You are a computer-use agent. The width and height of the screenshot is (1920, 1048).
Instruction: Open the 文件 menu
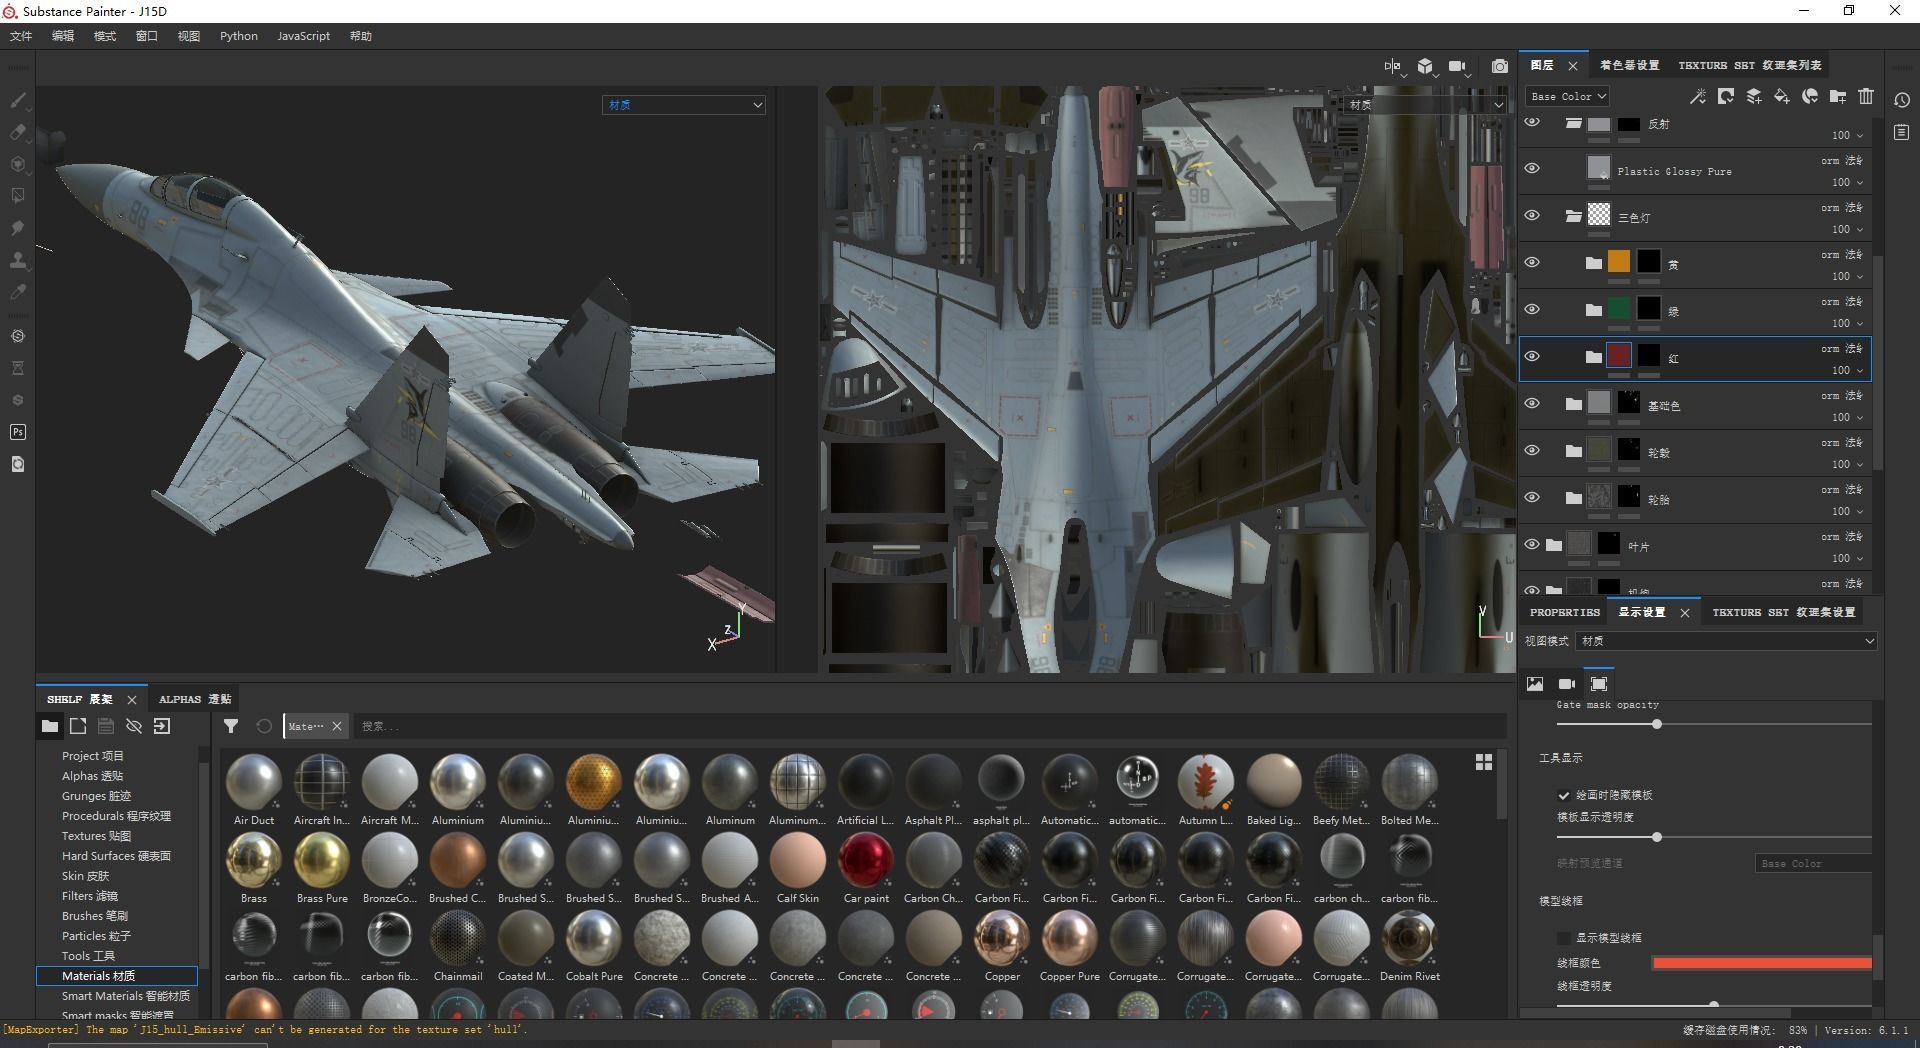pyautogui.click(x=21, y=36)
